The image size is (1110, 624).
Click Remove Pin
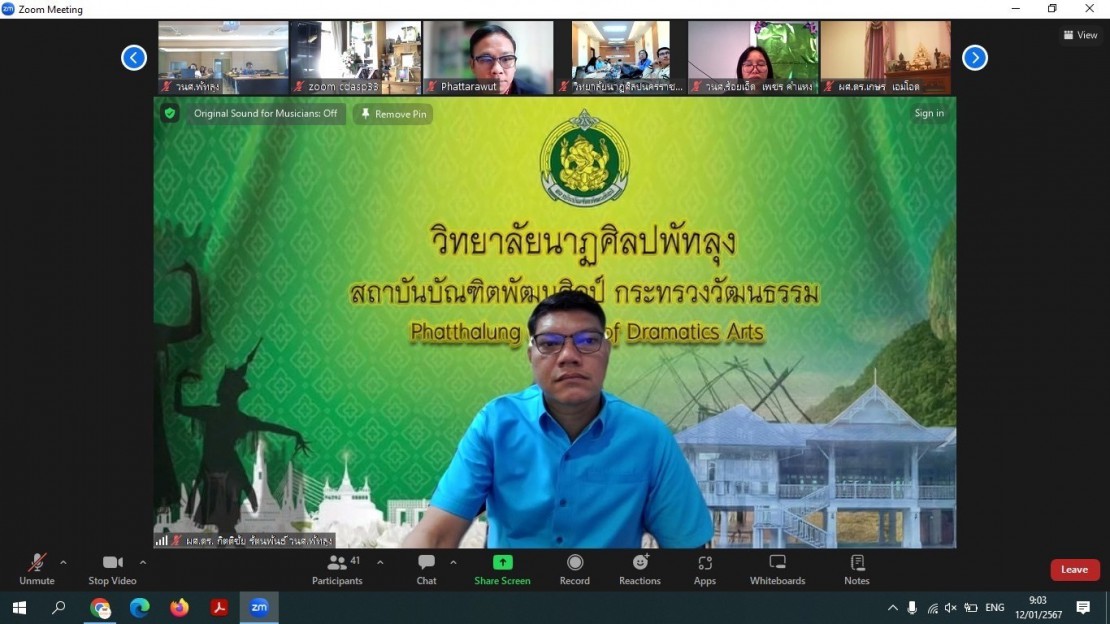pos(393,114)
